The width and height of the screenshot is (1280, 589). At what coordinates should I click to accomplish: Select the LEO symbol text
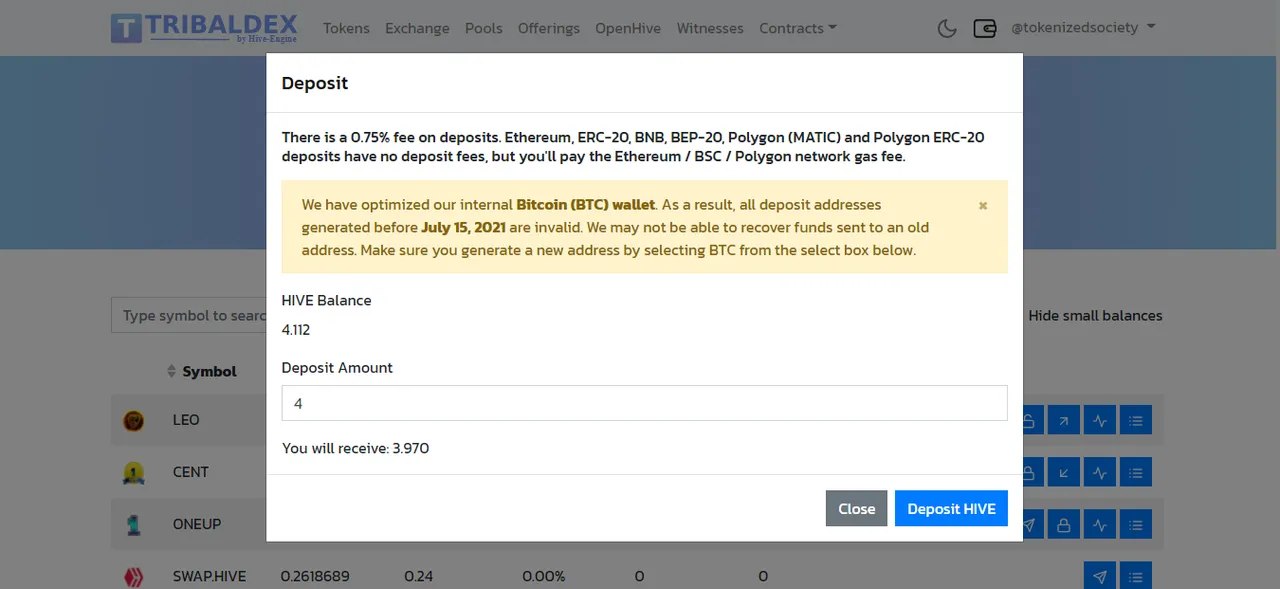(186, 420)
